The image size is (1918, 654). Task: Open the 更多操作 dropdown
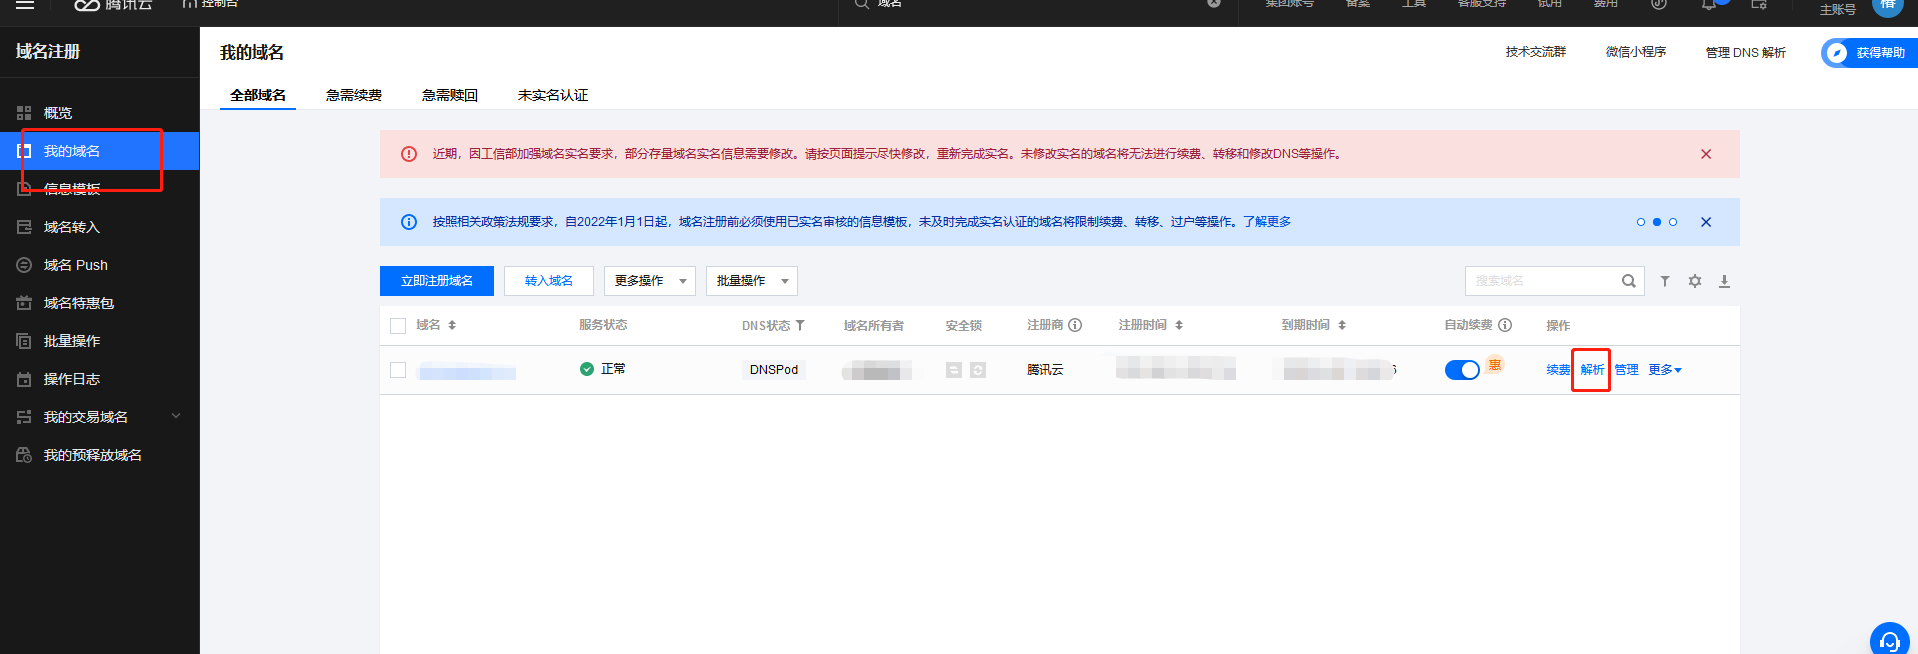[650, 281]
